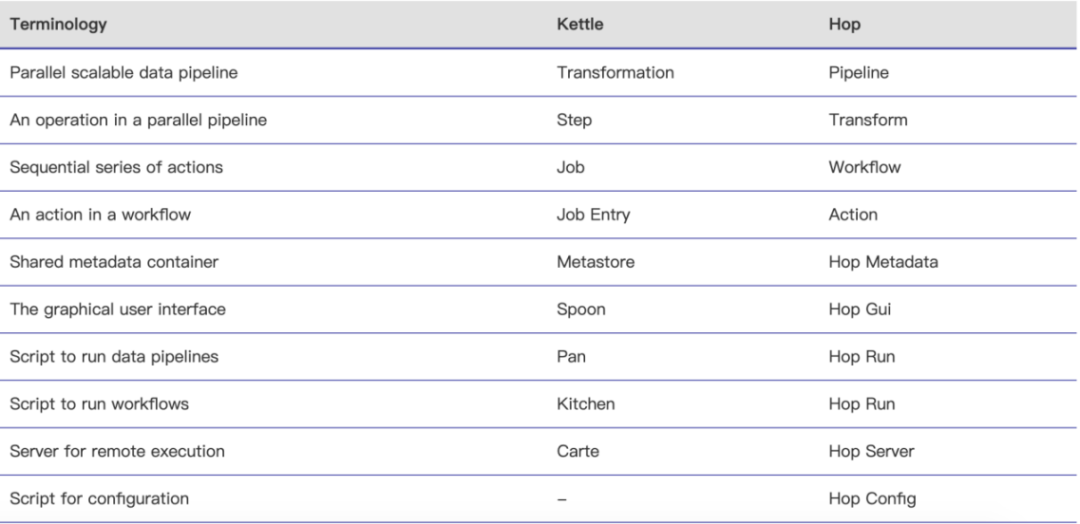
Task: Click the Step cell in Kettle column
Action: pyautogui.click(x=574, y=120)
